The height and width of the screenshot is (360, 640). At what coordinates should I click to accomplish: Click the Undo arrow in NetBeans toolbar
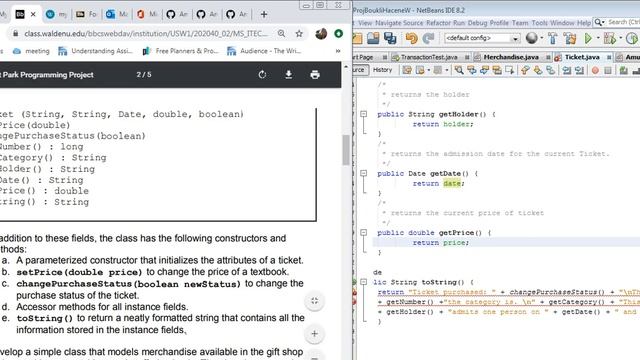click(411, 38)
